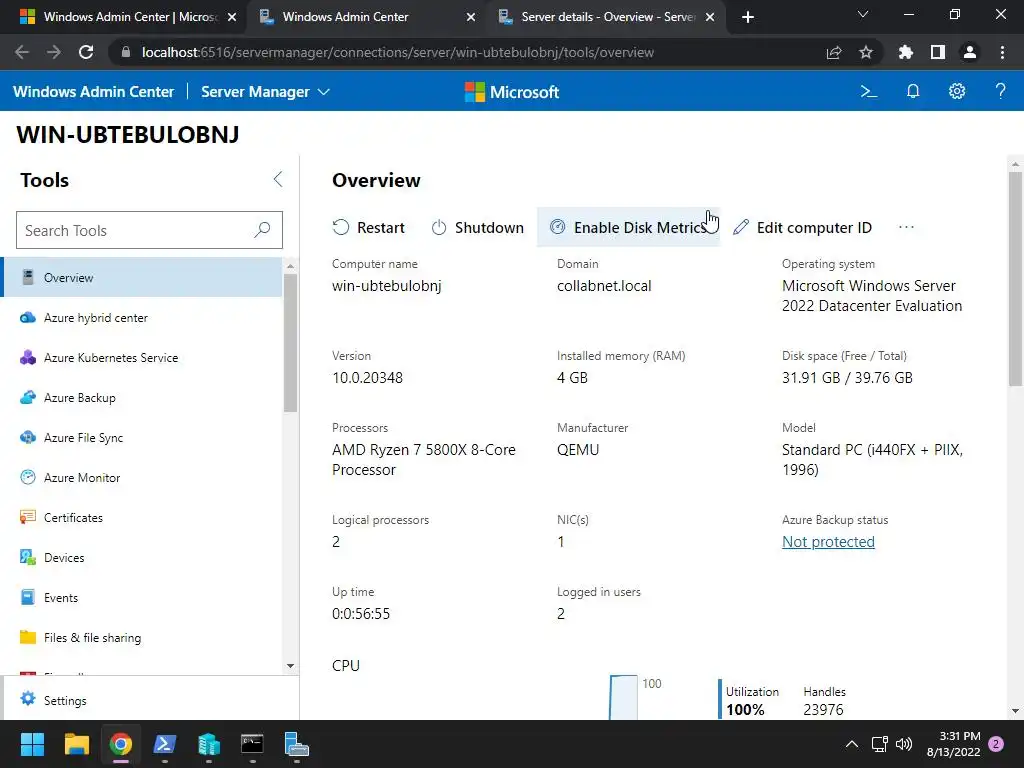Screen dimensions: 1024x768
Task: Click the Restart button
Action: click(x=369, y=227)
